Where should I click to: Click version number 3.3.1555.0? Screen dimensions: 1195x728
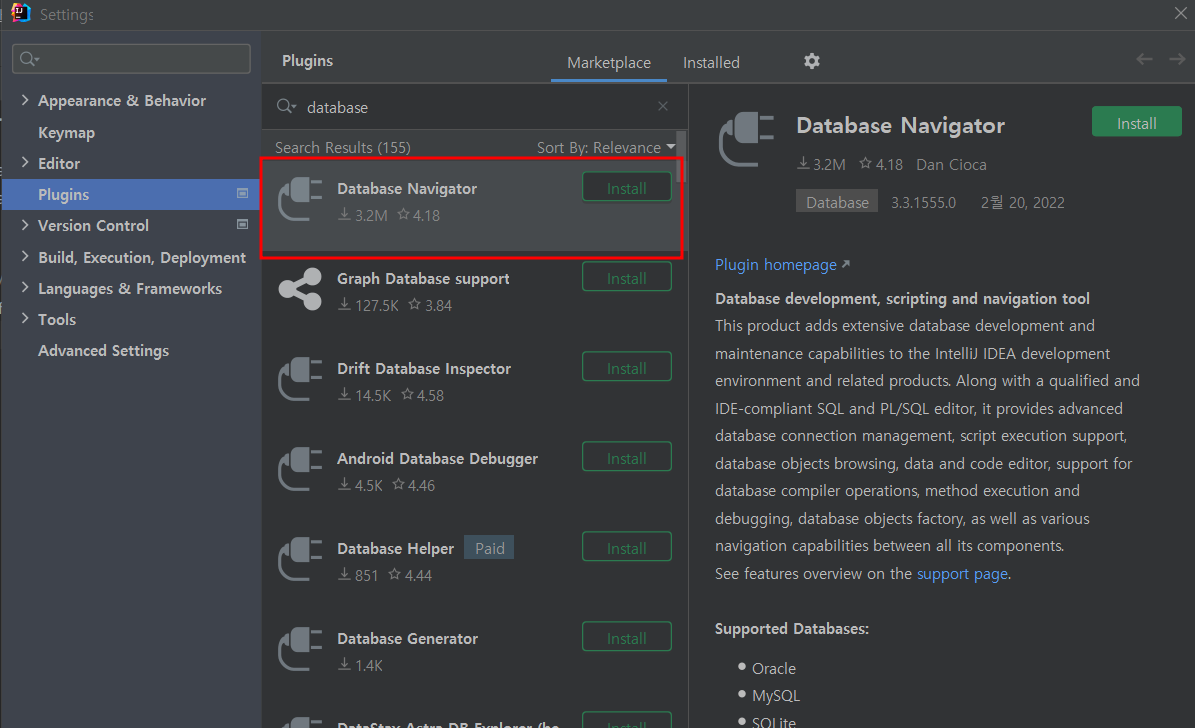tap(924, 202)
